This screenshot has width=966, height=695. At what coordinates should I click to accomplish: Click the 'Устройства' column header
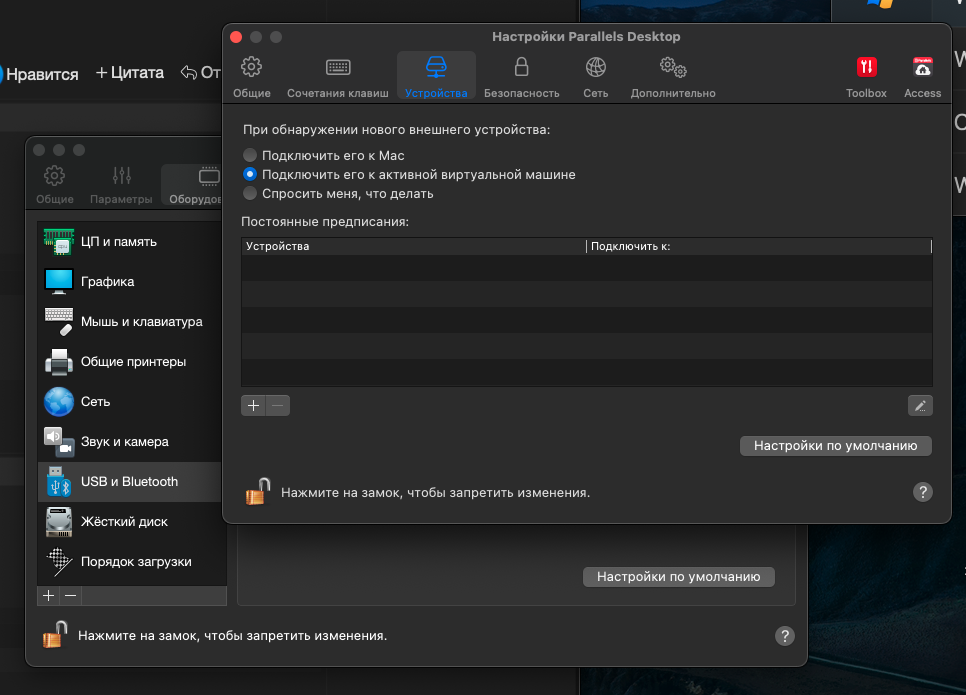pyautogui.click(x=412, y=246)
